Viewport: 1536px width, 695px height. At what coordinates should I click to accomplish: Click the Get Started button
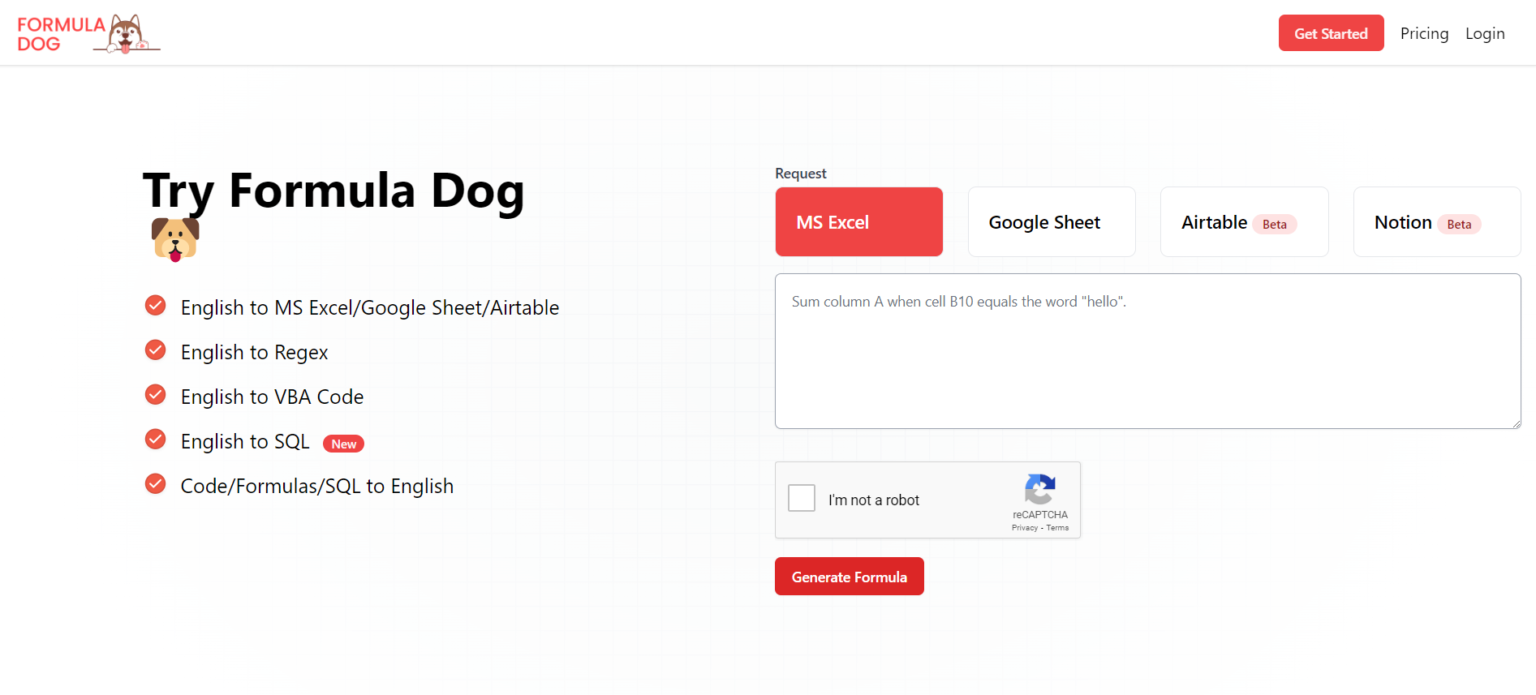coord(1330,33)
